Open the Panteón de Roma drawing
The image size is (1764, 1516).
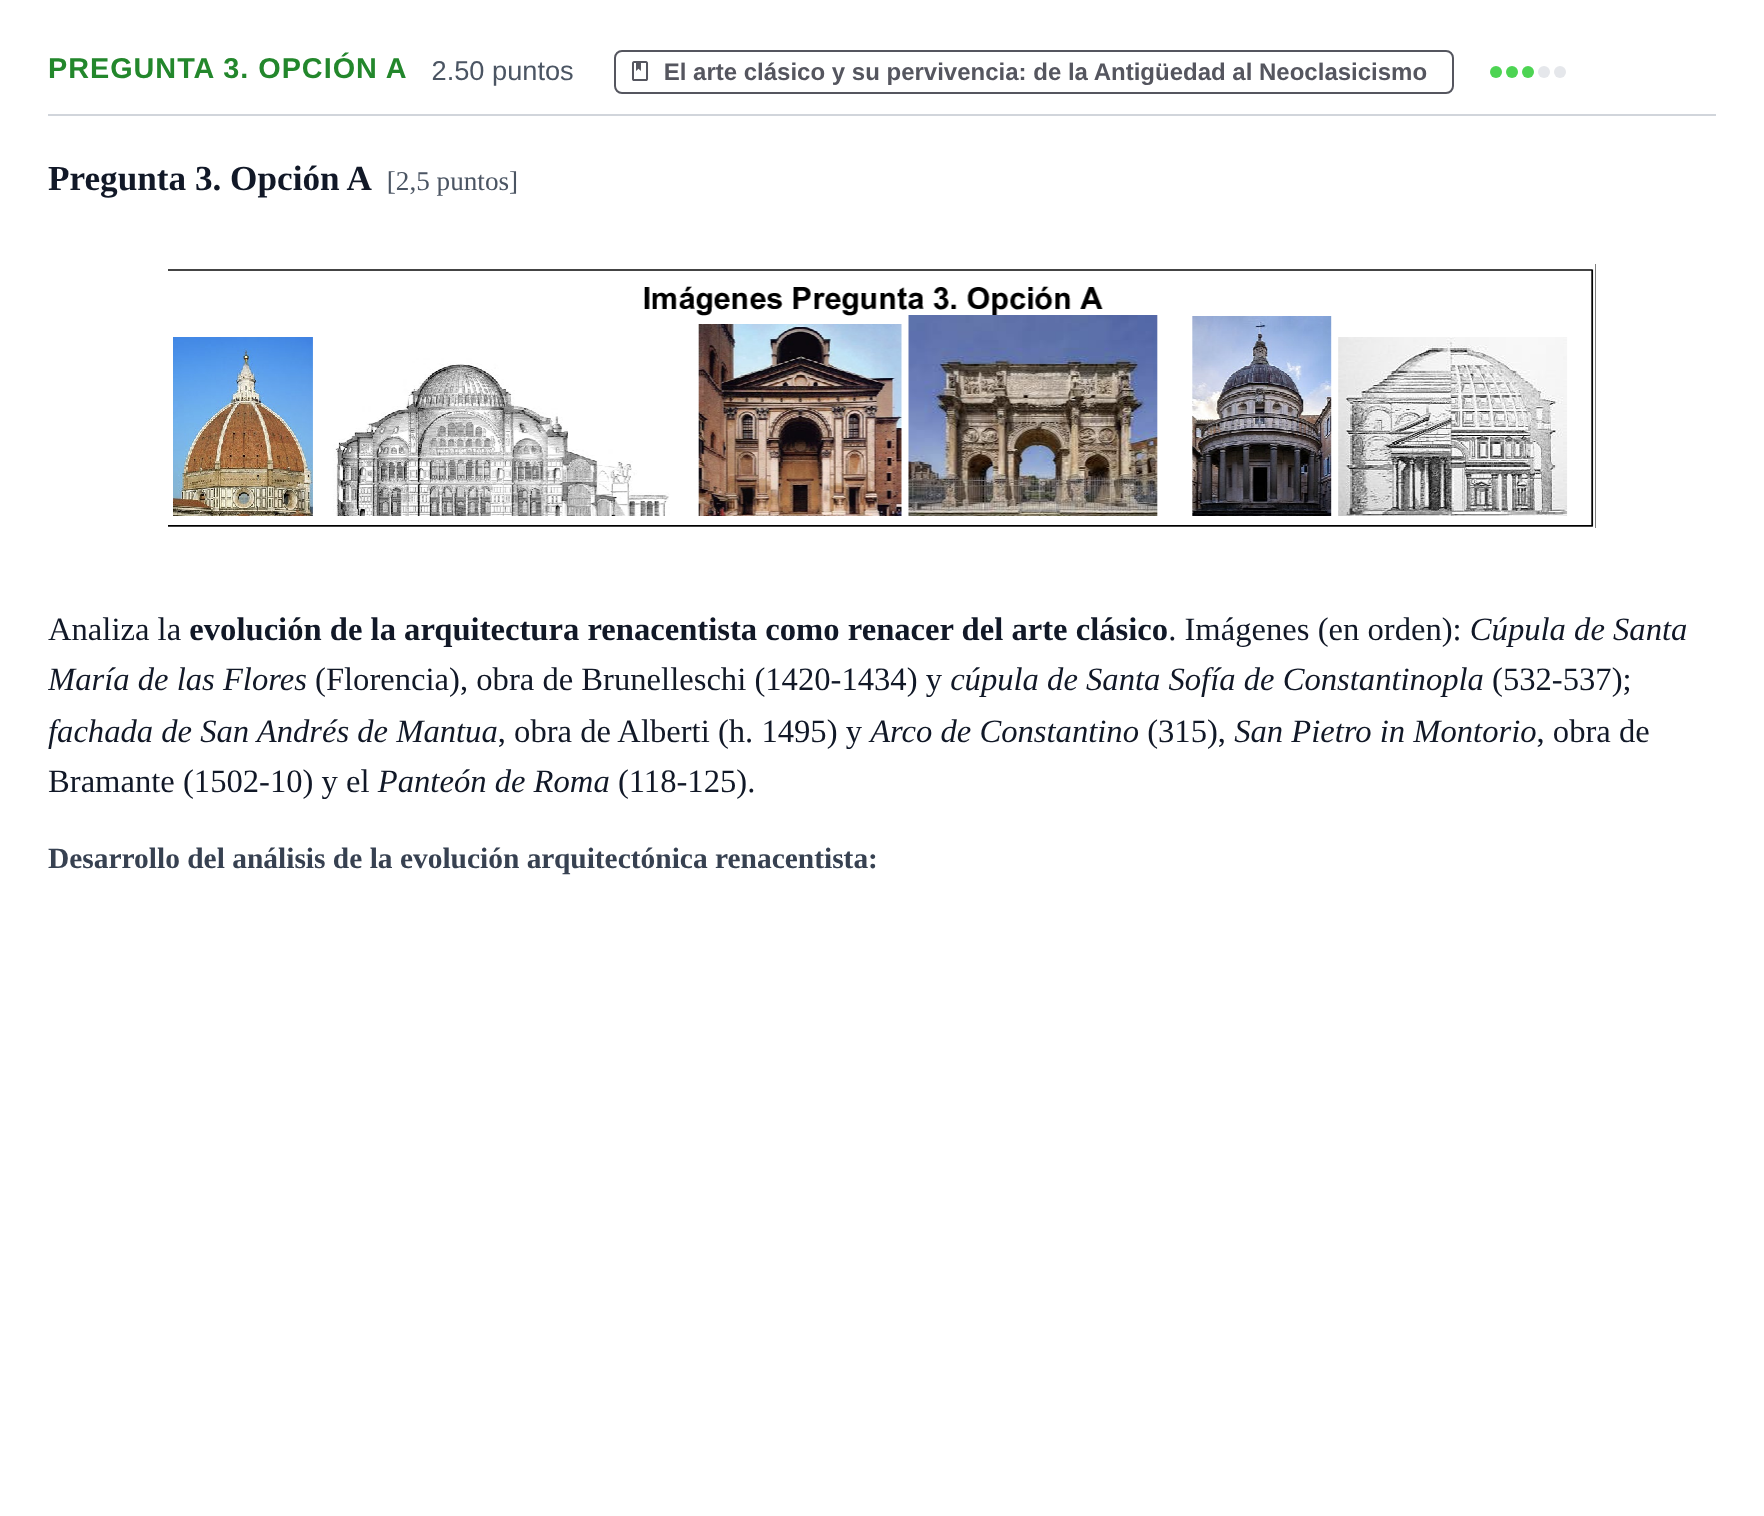(x=1452, y=426)
